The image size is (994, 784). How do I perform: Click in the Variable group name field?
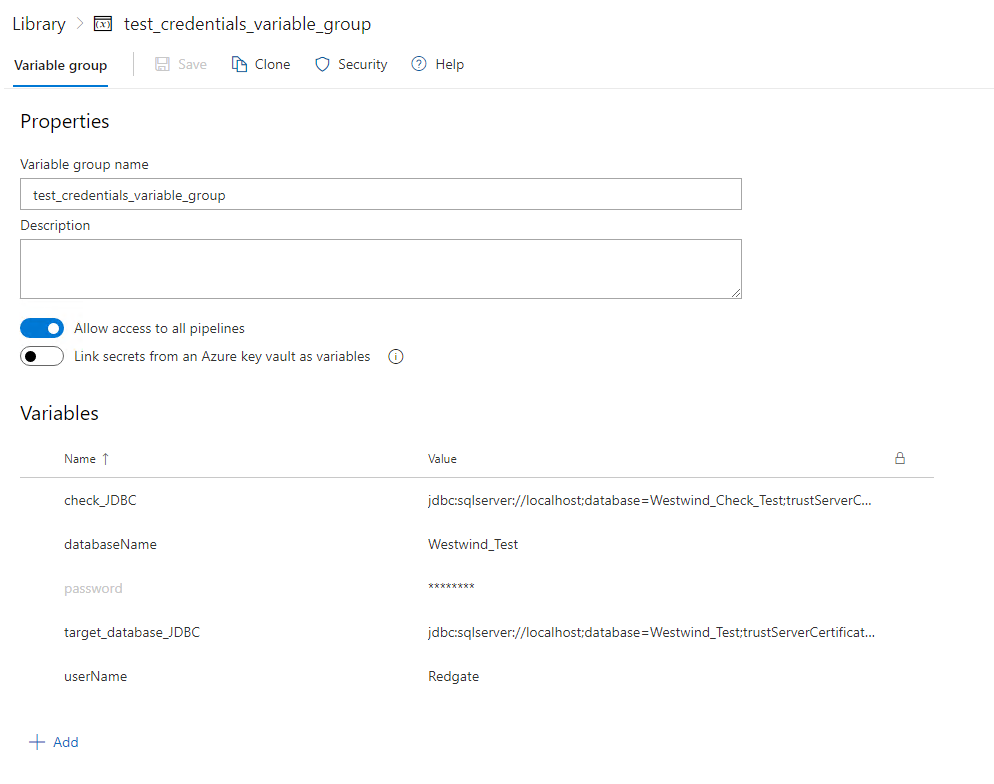point(380,194)
